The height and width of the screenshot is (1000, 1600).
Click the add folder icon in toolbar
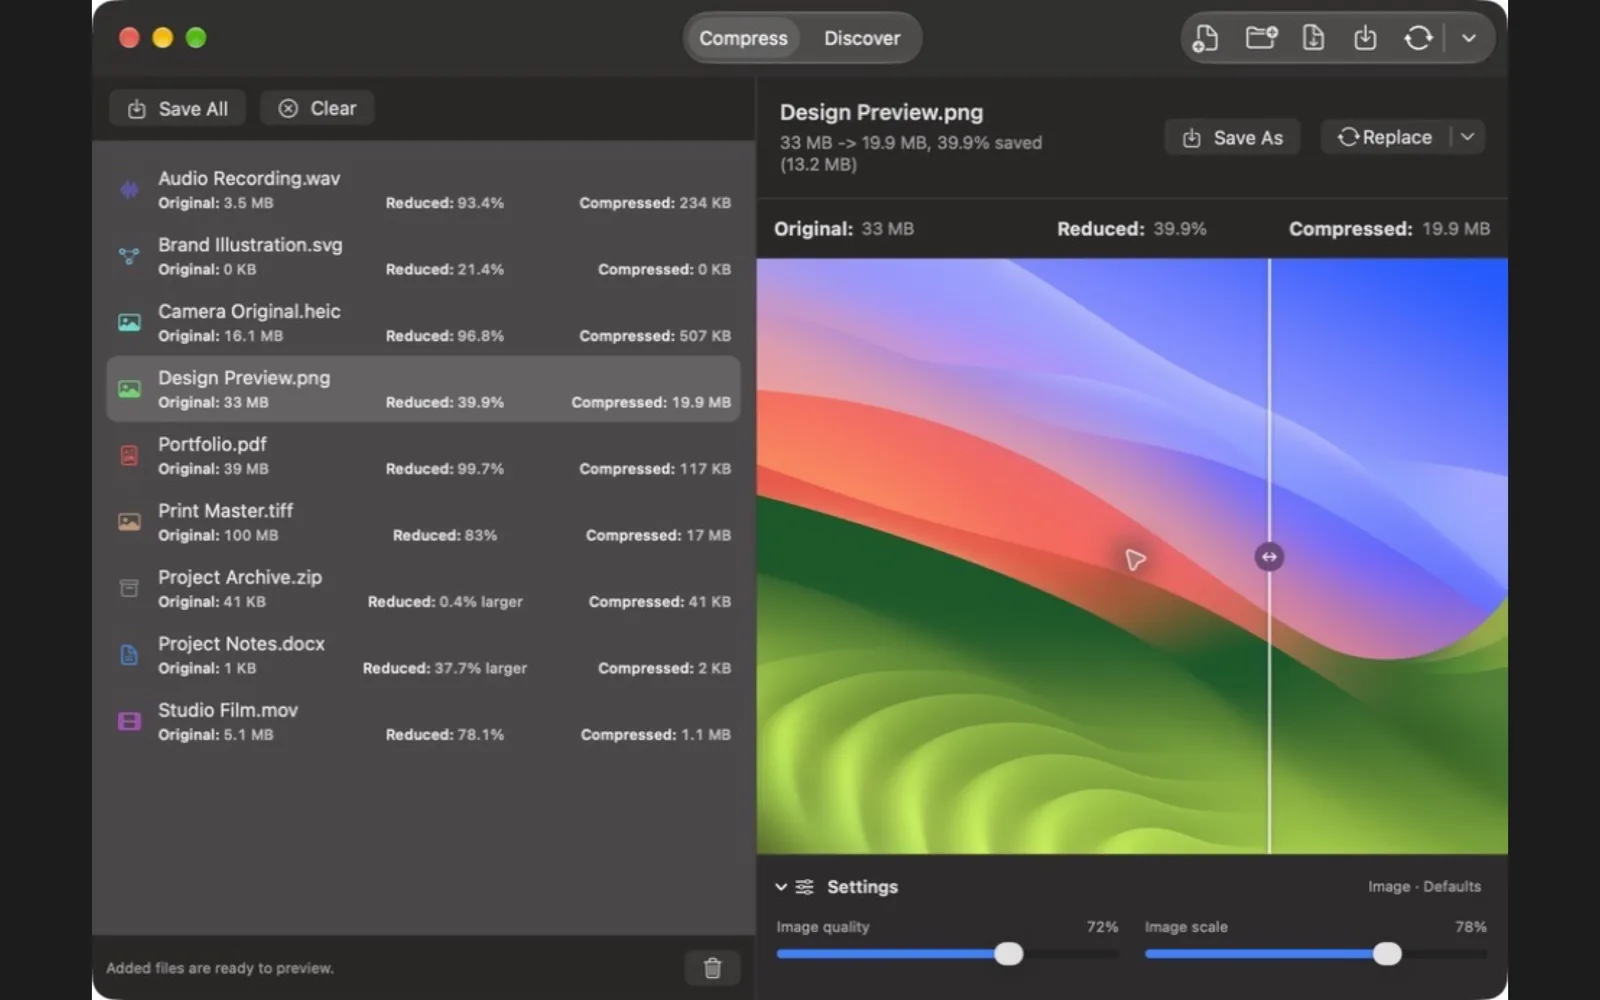click(1261, 38)
